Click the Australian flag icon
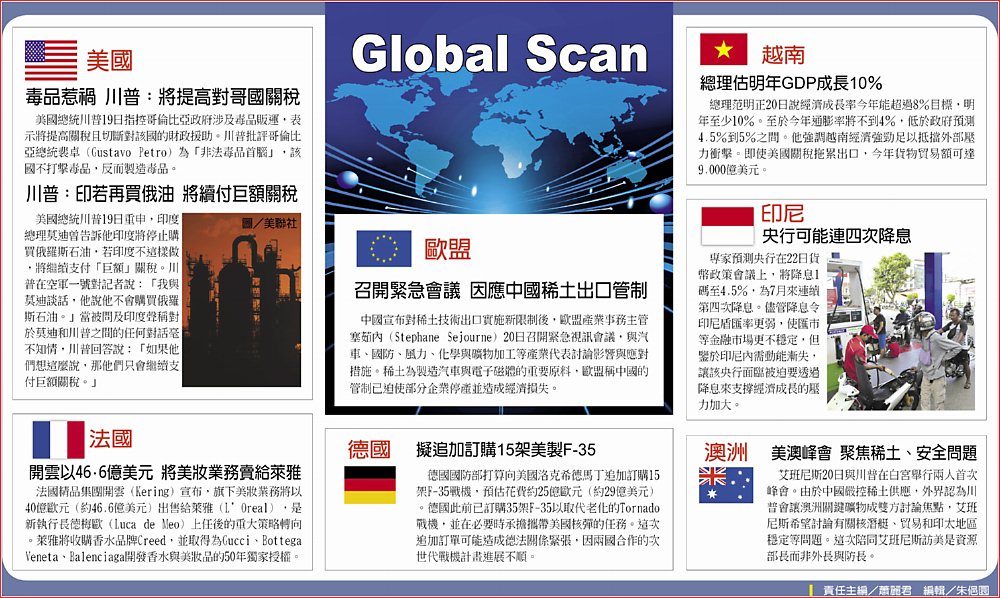This screenshot has height=598, width=1000. [726, 484]
